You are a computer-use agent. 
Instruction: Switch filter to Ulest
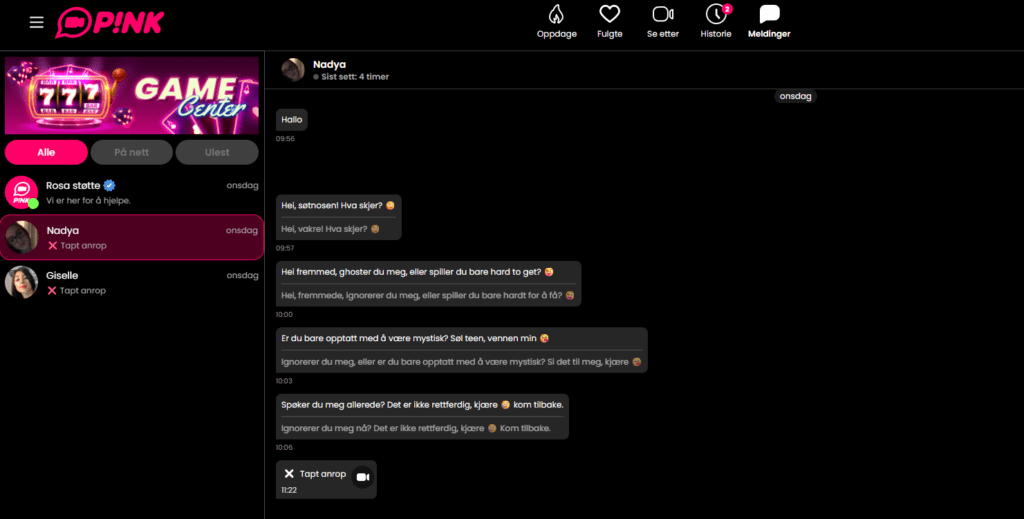click(x=217, y=152)
